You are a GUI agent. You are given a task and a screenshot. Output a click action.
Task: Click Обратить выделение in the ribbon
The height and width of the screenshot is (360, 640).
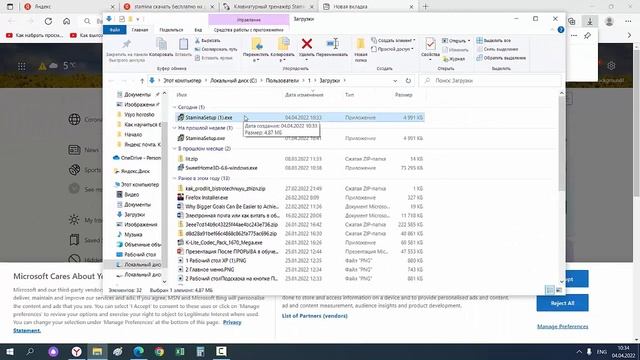point(501,58)
